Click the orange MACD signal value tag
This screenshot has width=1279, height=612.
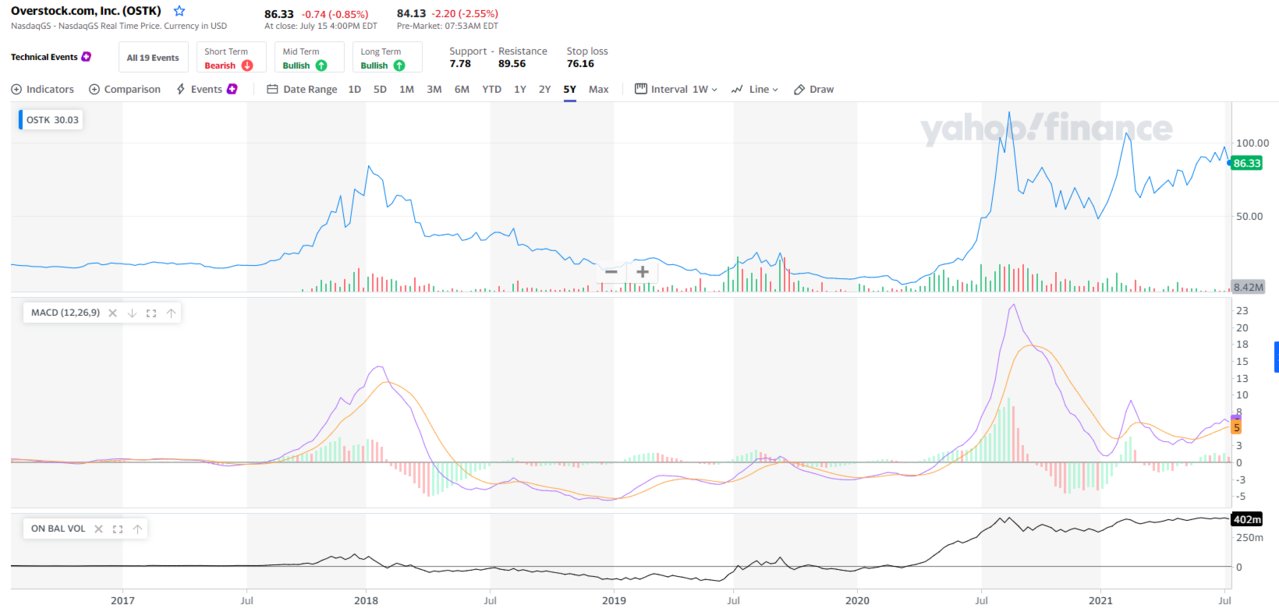click(x=1237, y=427)
